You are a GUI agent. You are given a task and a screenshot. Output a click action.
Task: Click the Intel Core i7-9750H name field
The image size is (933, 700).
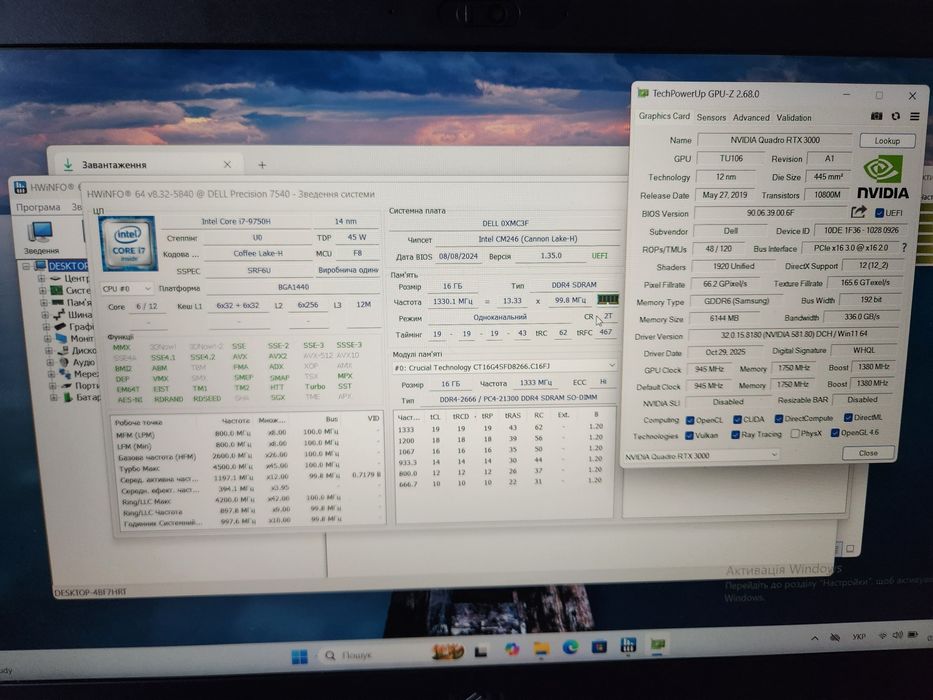tap(236, 221)
